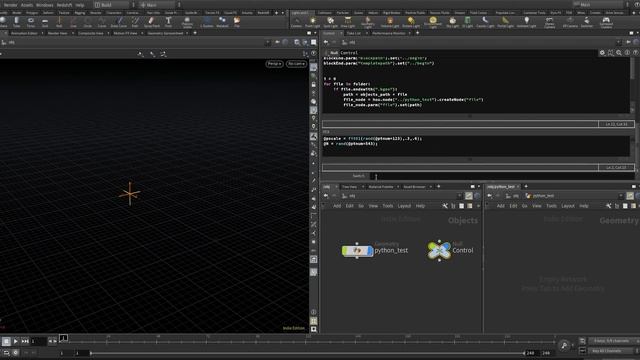This screenshot has height=360, width=640.
Task: Click parameter pane info icon
Action: 627,53
